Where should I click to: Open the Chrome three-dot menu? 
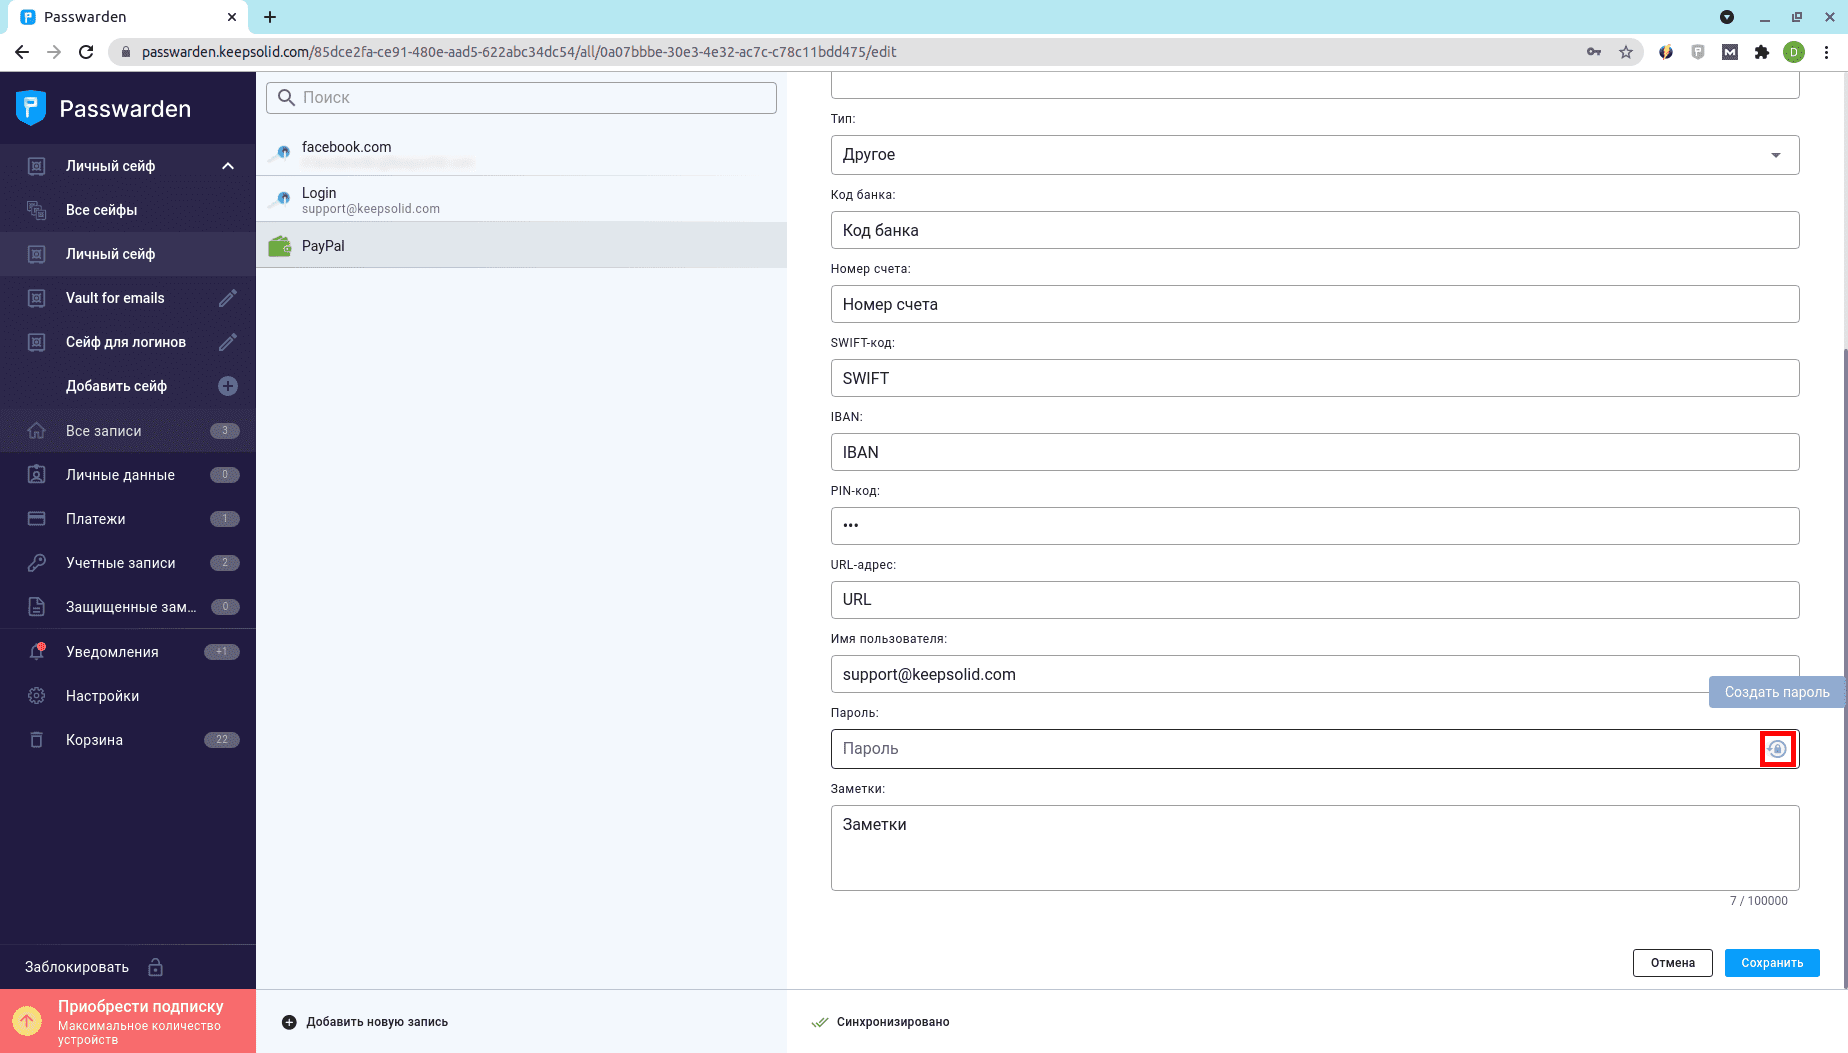pos(1826,52)
